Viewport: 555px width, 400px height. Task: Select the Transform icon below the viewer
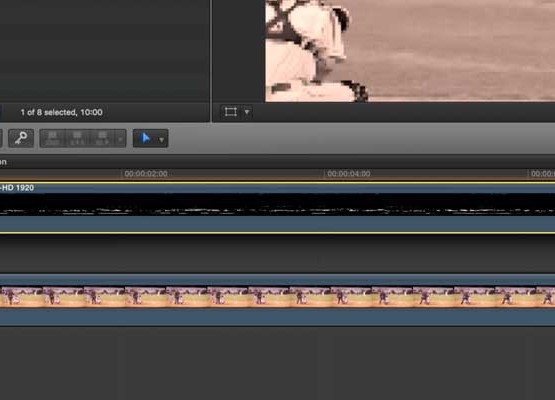pos(230,112)
